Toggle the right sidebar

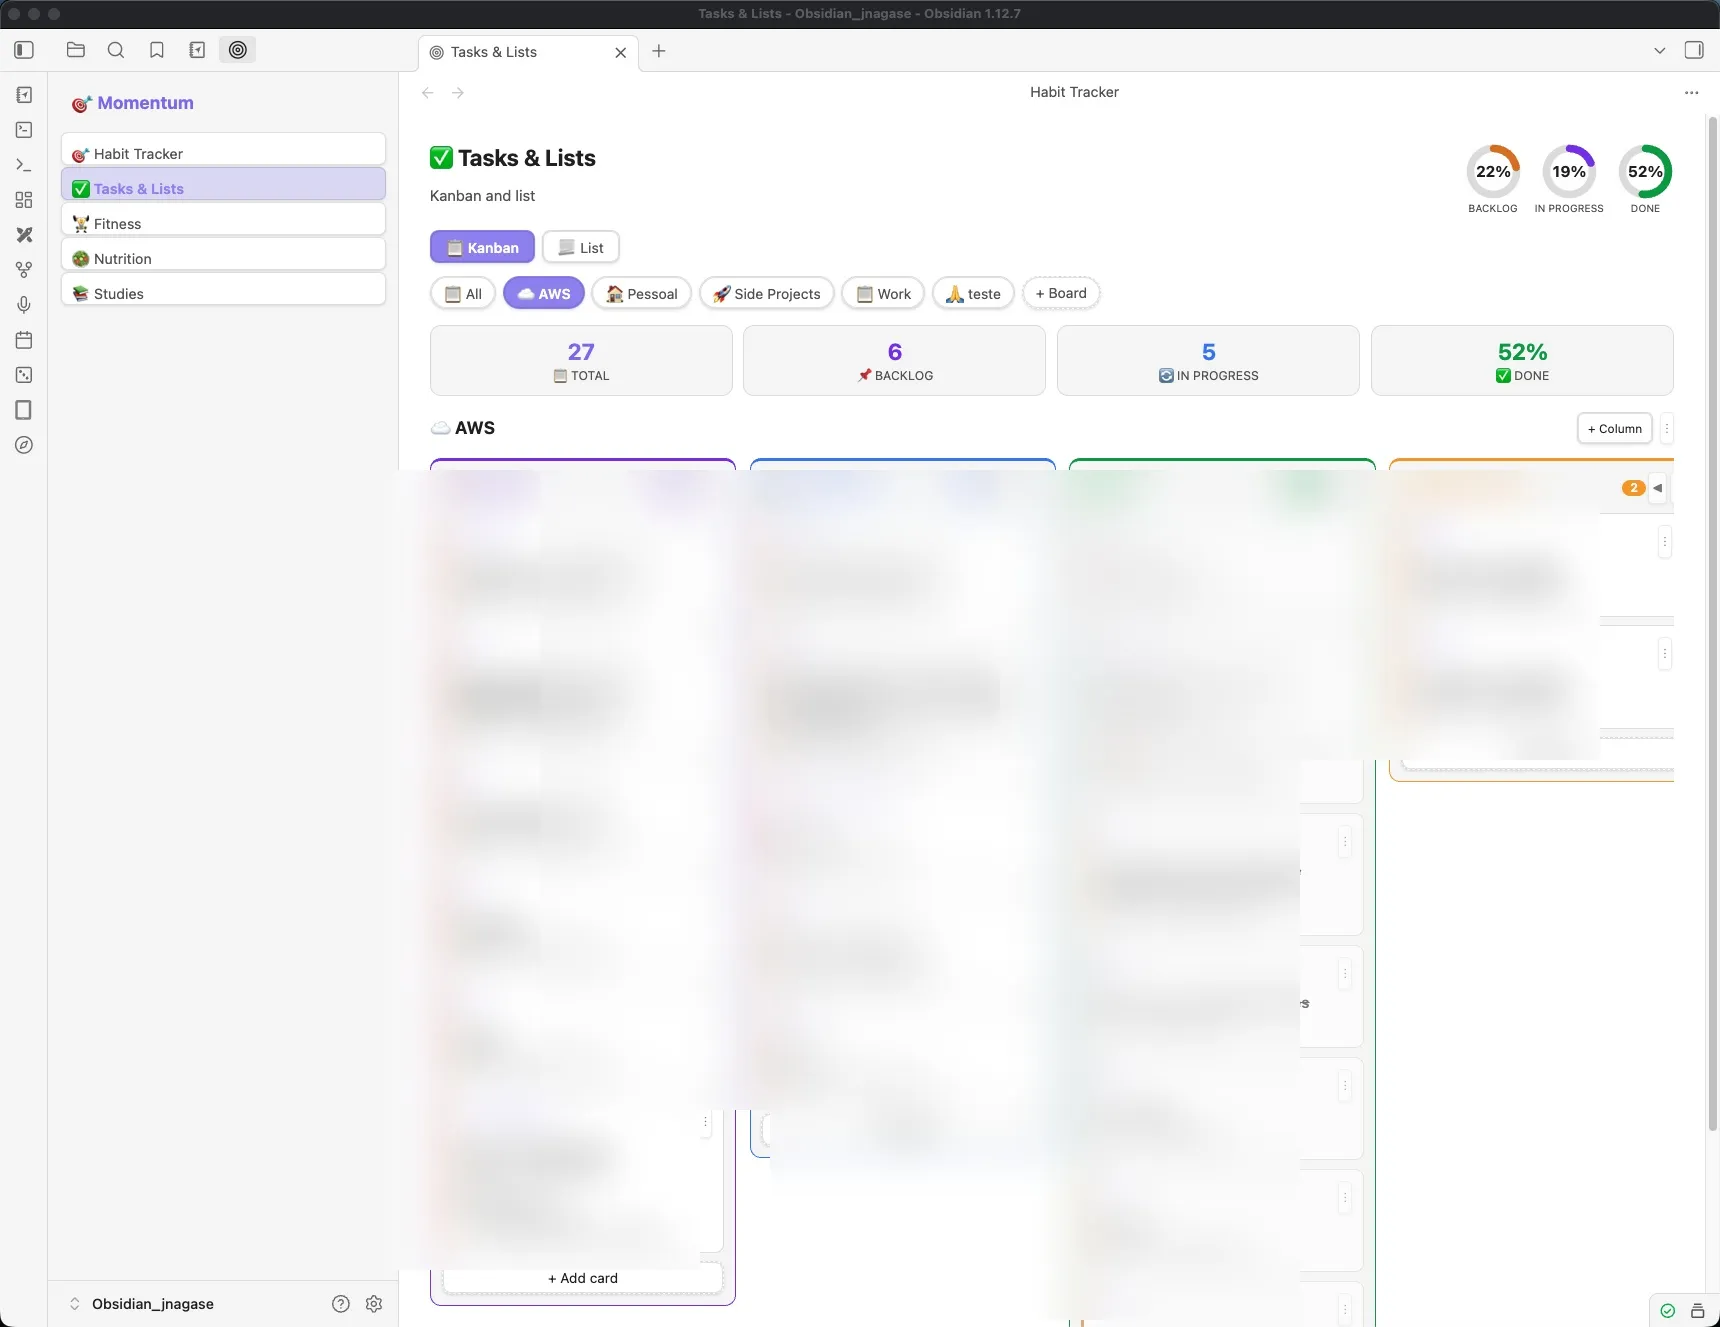1694,50
